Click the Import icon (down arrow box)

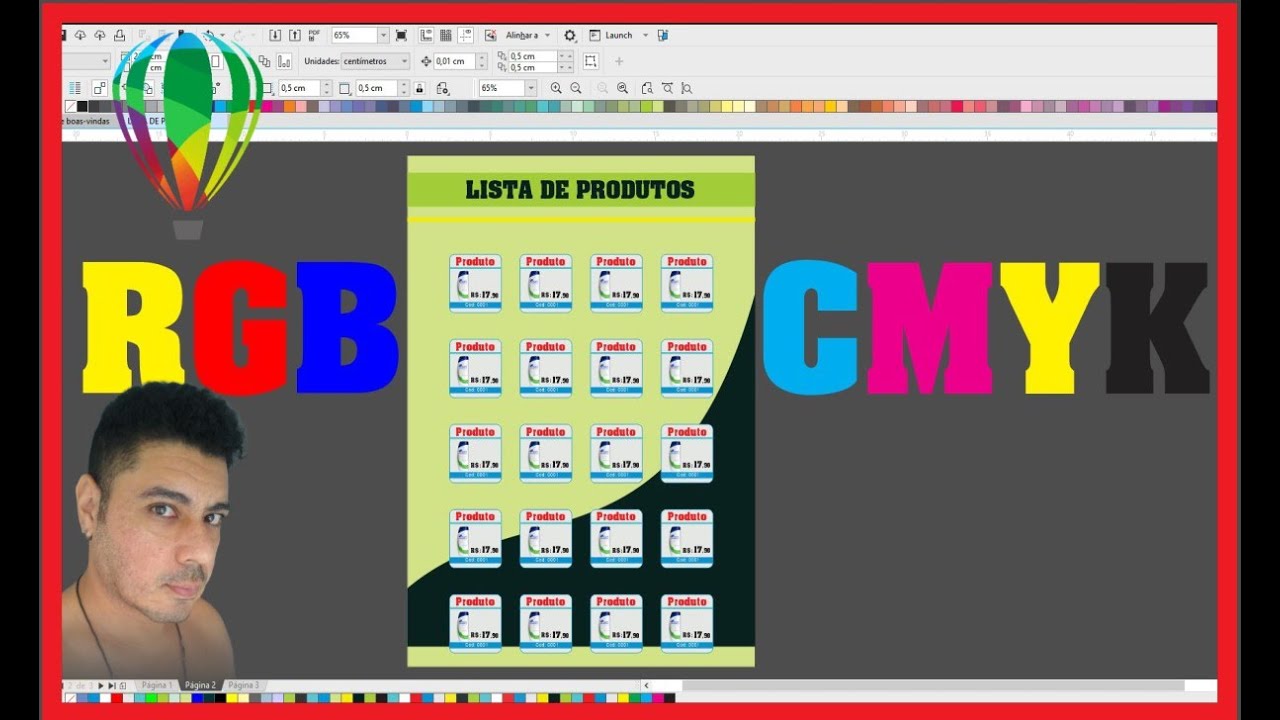[x=275, y=35]
